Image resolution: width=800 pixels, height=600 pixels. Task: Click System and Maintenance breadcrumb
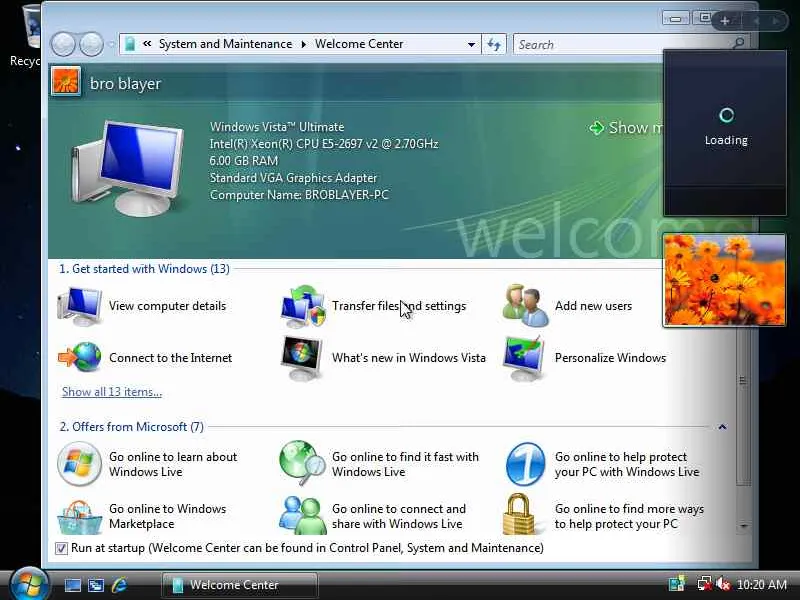click(226, 44)
